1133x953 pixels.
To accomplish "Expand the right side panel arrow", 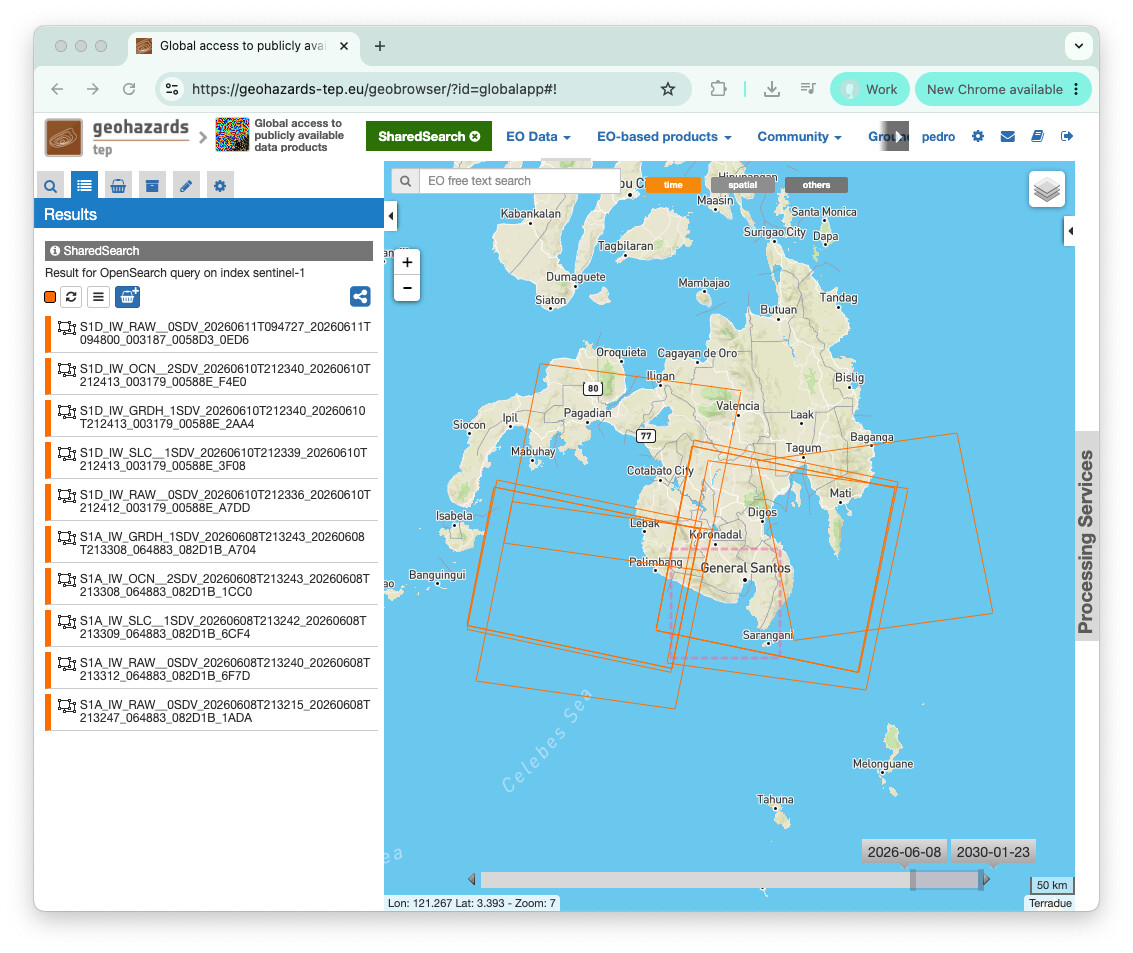I will 1069,231.
